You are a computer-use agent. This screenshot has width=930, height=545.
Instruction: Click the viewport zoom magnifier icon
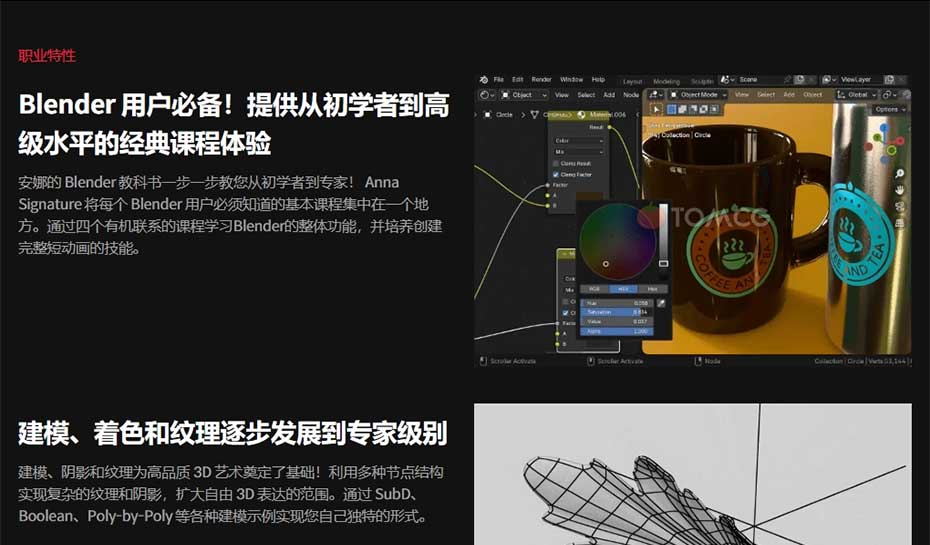(x=900, y=173)
